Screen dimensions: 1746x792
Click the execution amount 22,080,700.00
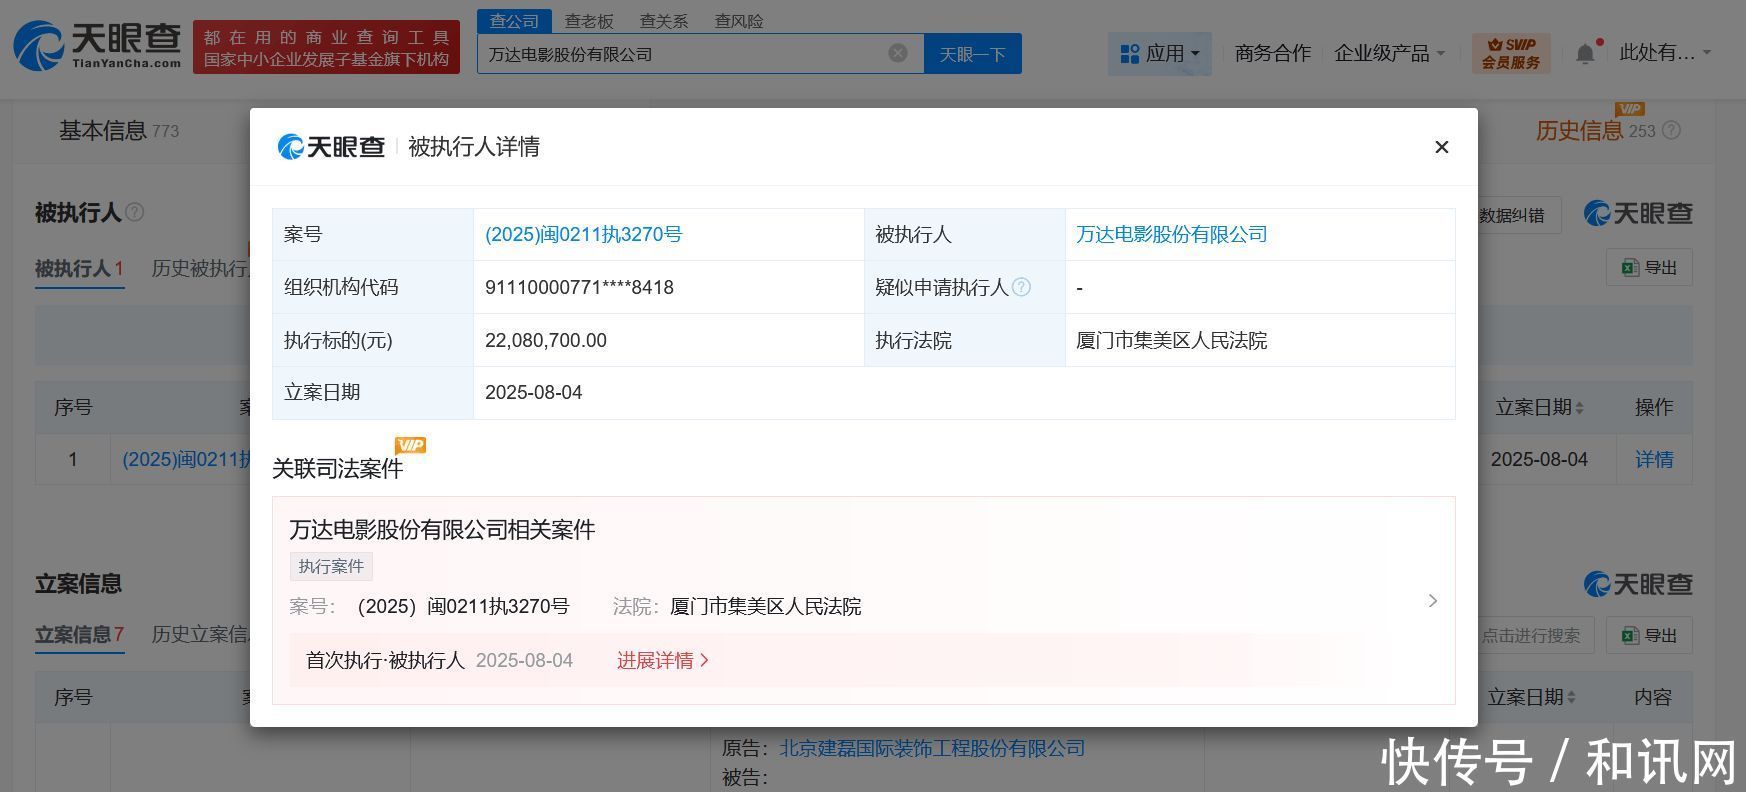545,340
